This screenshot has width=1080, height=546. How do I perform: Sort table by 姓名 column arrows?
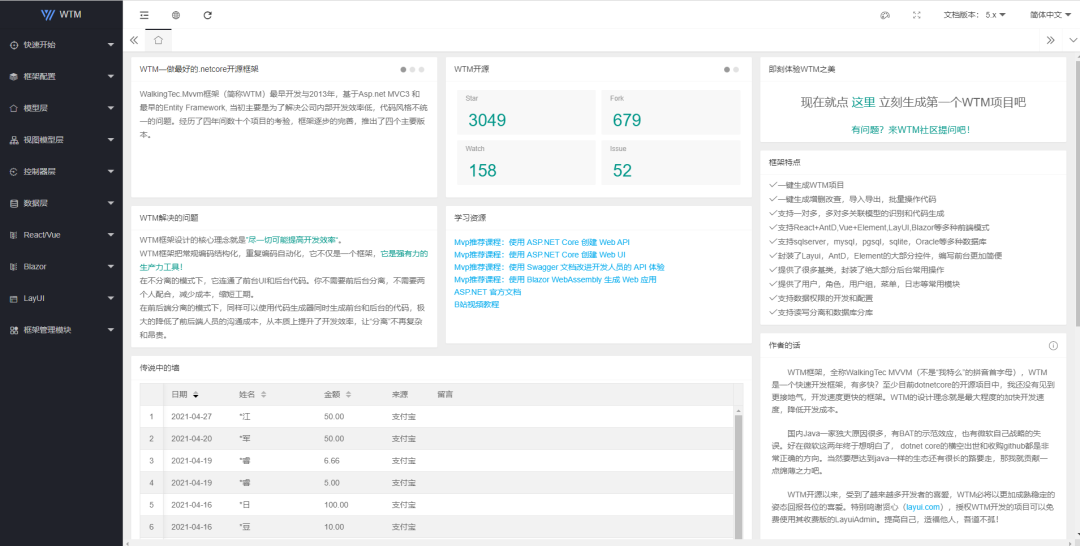coord(263,395)
